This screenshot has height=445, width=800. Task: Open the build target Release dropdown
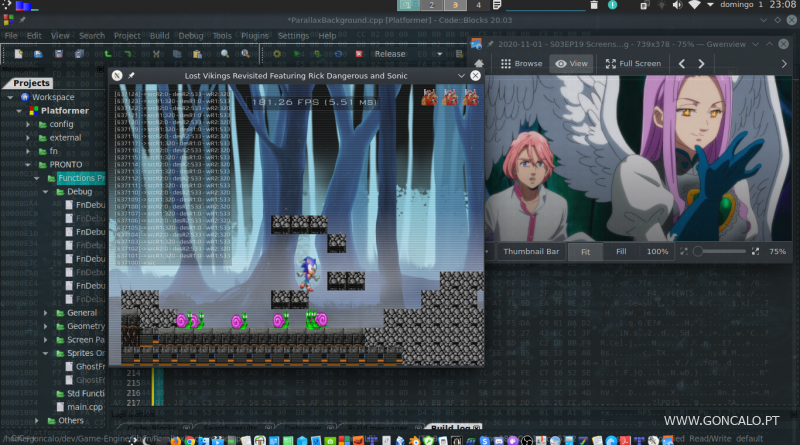(407, 54)
